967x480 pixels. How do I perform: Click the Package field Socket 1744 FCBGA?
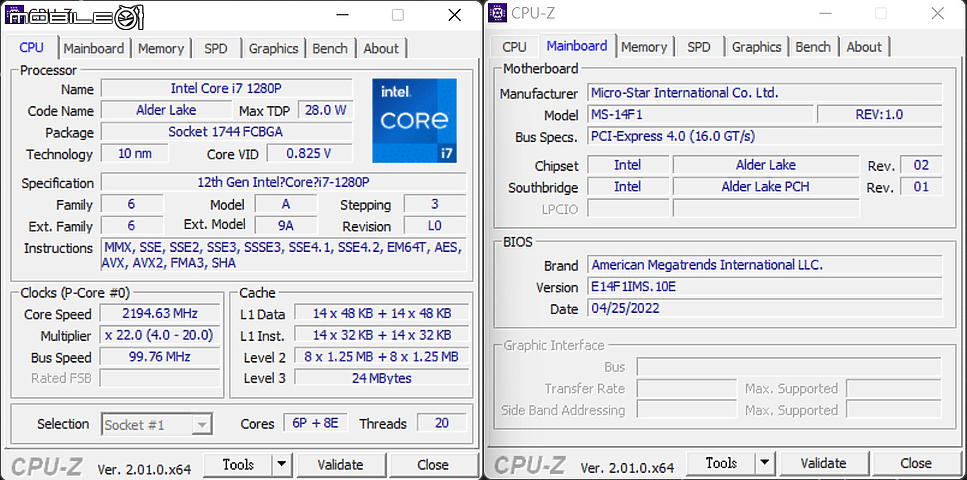point(226,131)
